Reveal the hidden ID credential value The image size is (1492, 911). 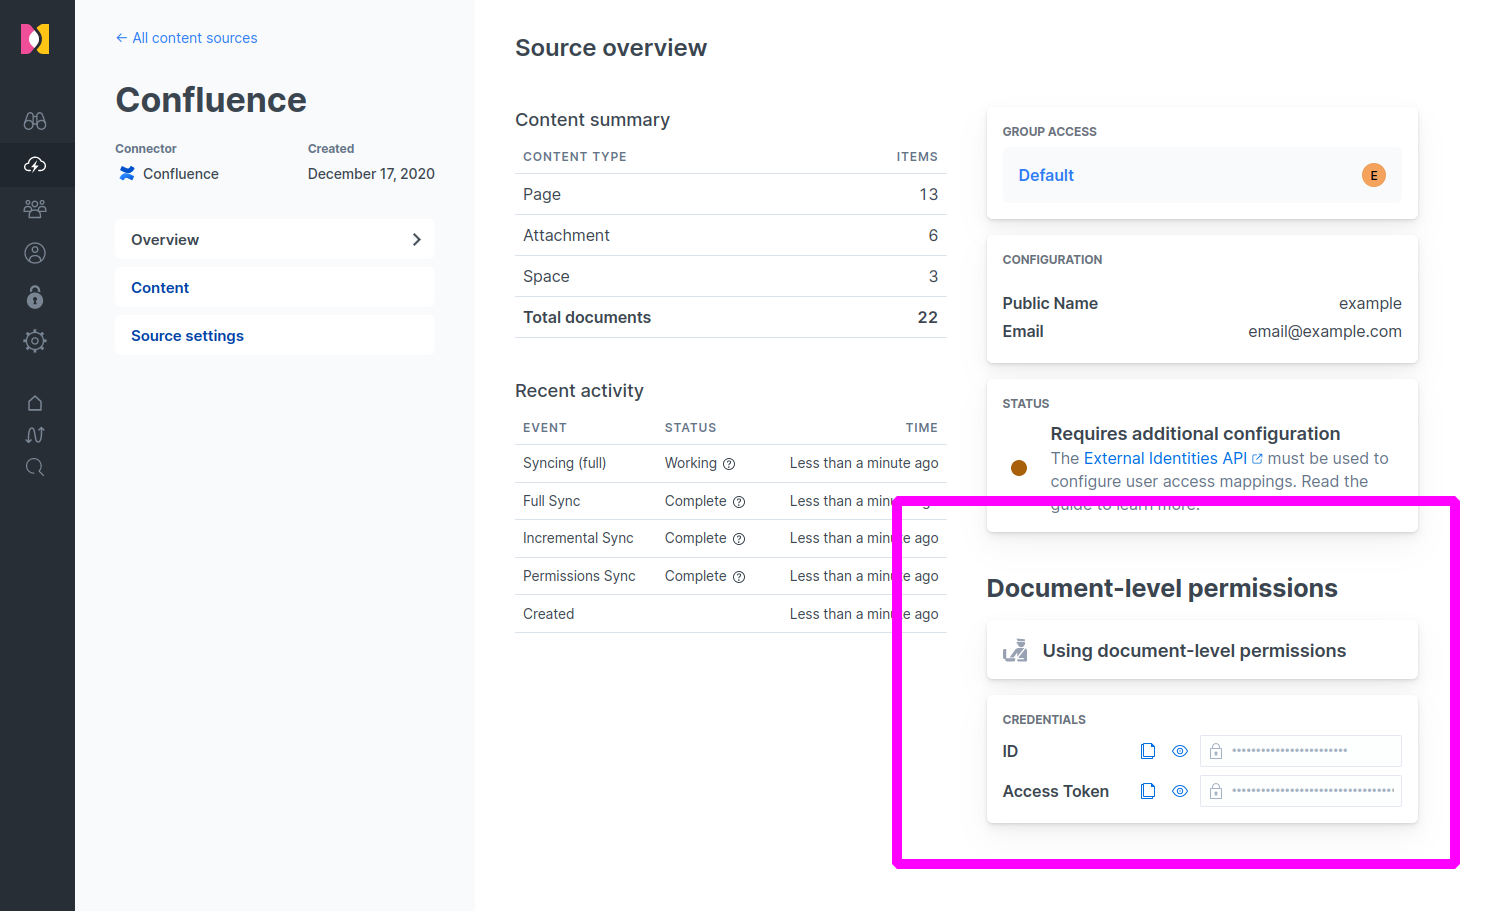(x=1179, y=750)
